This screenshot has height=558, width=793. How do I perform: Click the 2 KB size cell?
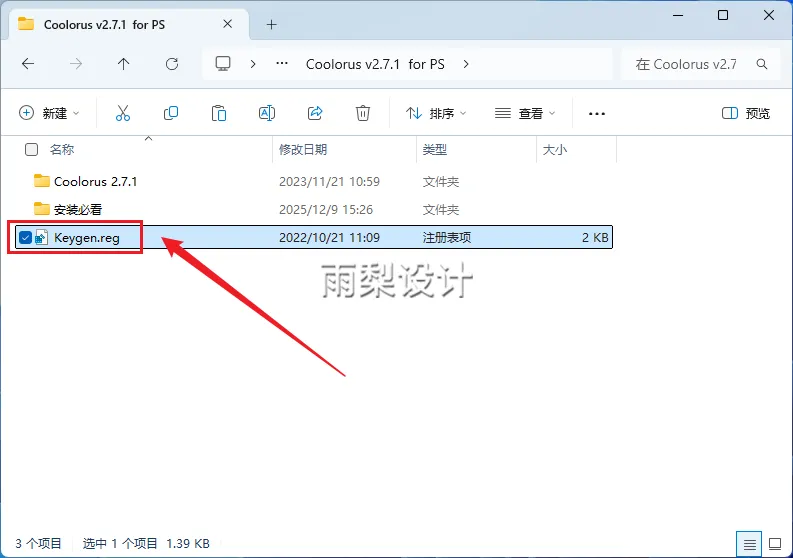(595, 237)
